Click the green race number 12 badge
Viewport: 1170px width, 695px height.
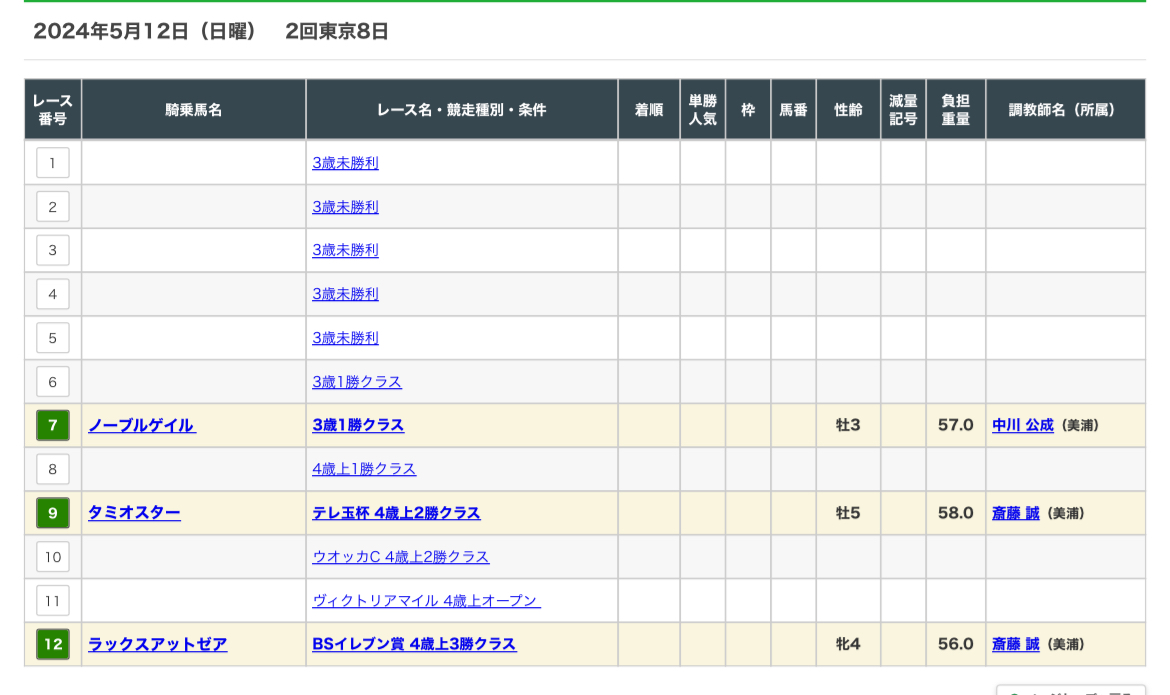[x=53, y=644]
